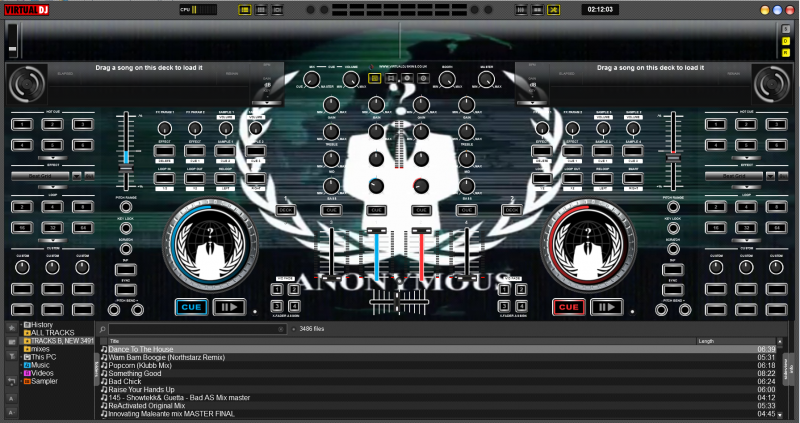Click the left deck SYNC button
The image size is (800, 423).
[x=126, y=290]
